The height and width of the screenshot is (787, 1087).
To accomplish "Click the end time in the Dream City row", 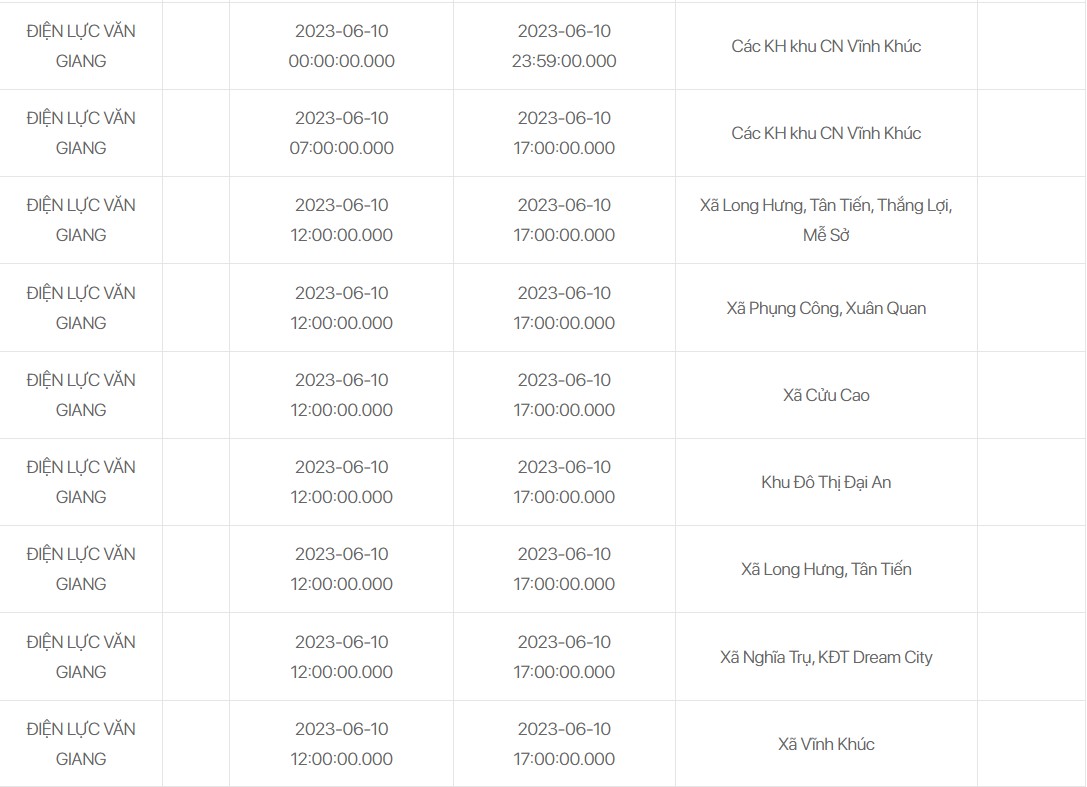I will (x=564, y=657).
